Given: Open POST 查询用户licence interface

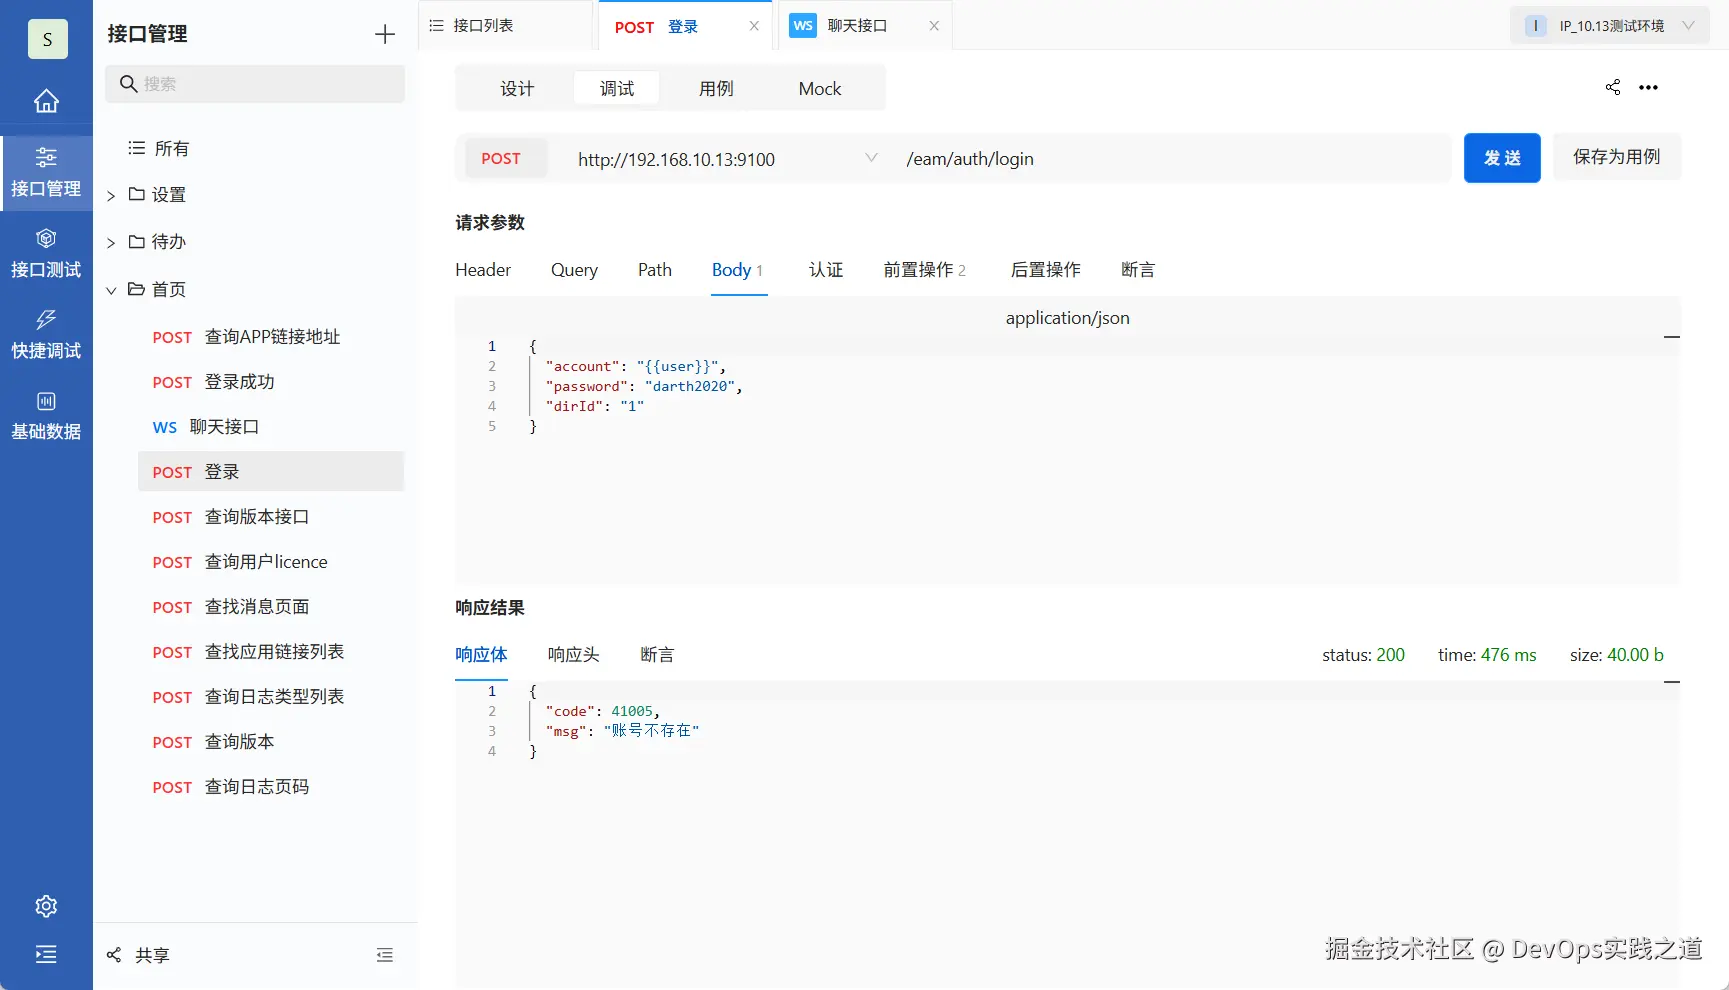Looking at the screenshot, I should [x=271, y=562].
